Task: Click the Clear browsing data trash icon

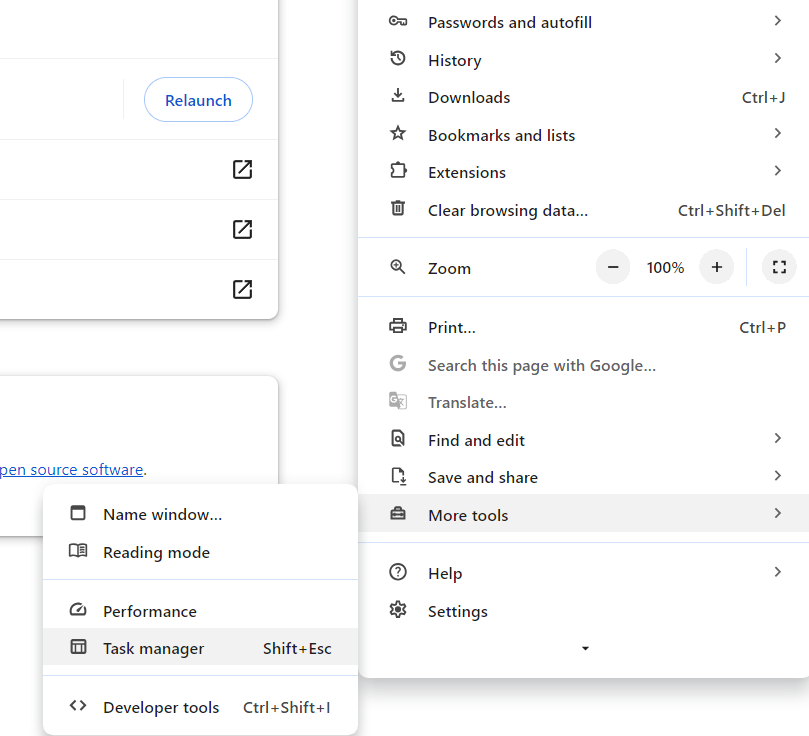Action: (x=399, y=210)
